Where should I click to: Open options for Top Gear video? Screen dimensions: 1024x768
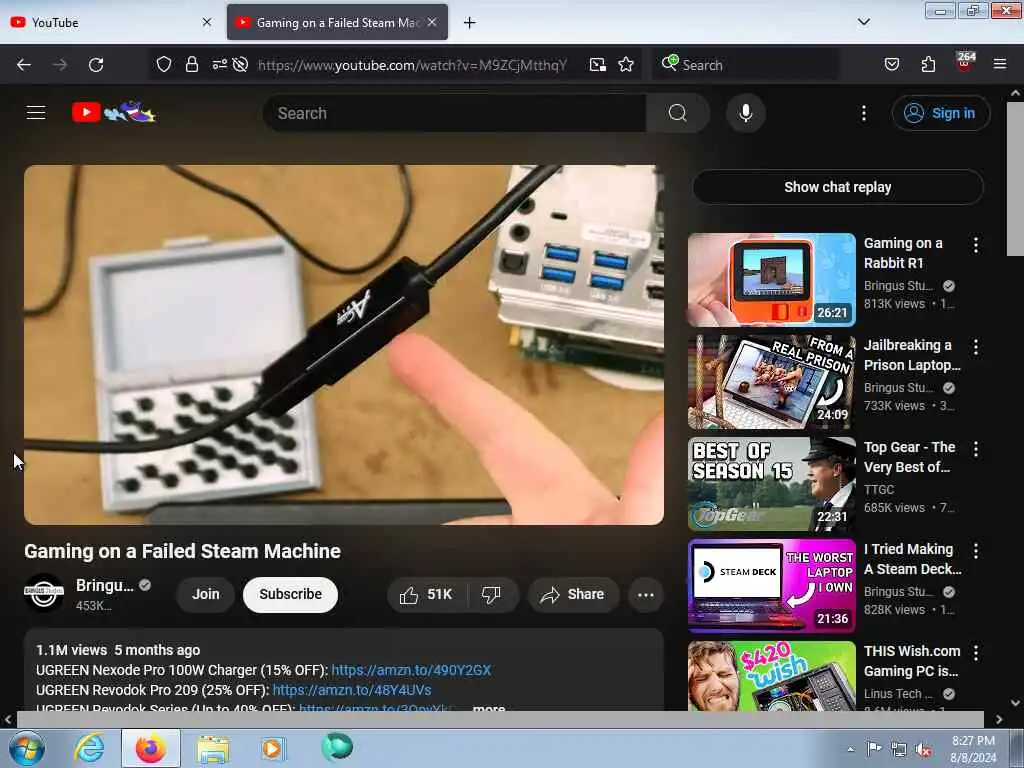(976, 449)
